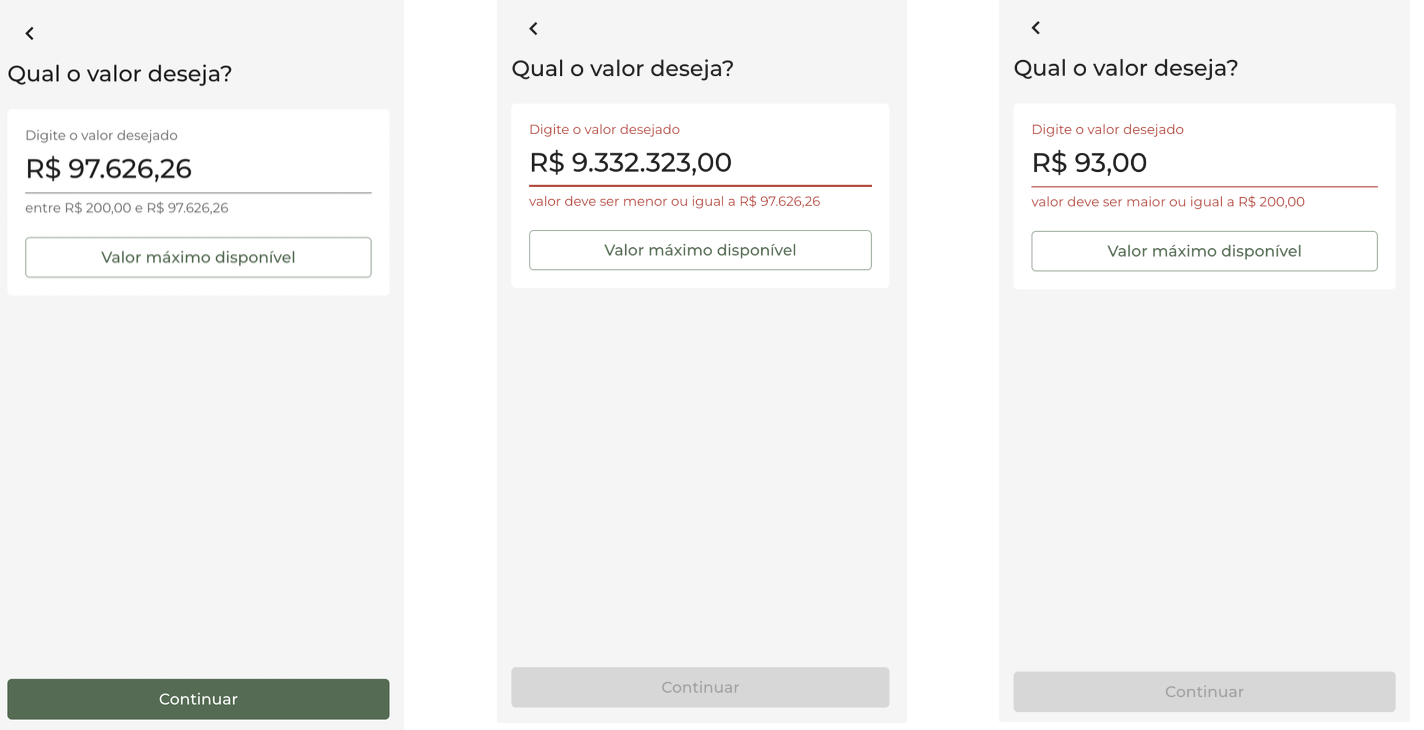1424x730 pixels.
Task: Click error 'valor deve ser menor ou igual'
Action: [x=674, y=201]
